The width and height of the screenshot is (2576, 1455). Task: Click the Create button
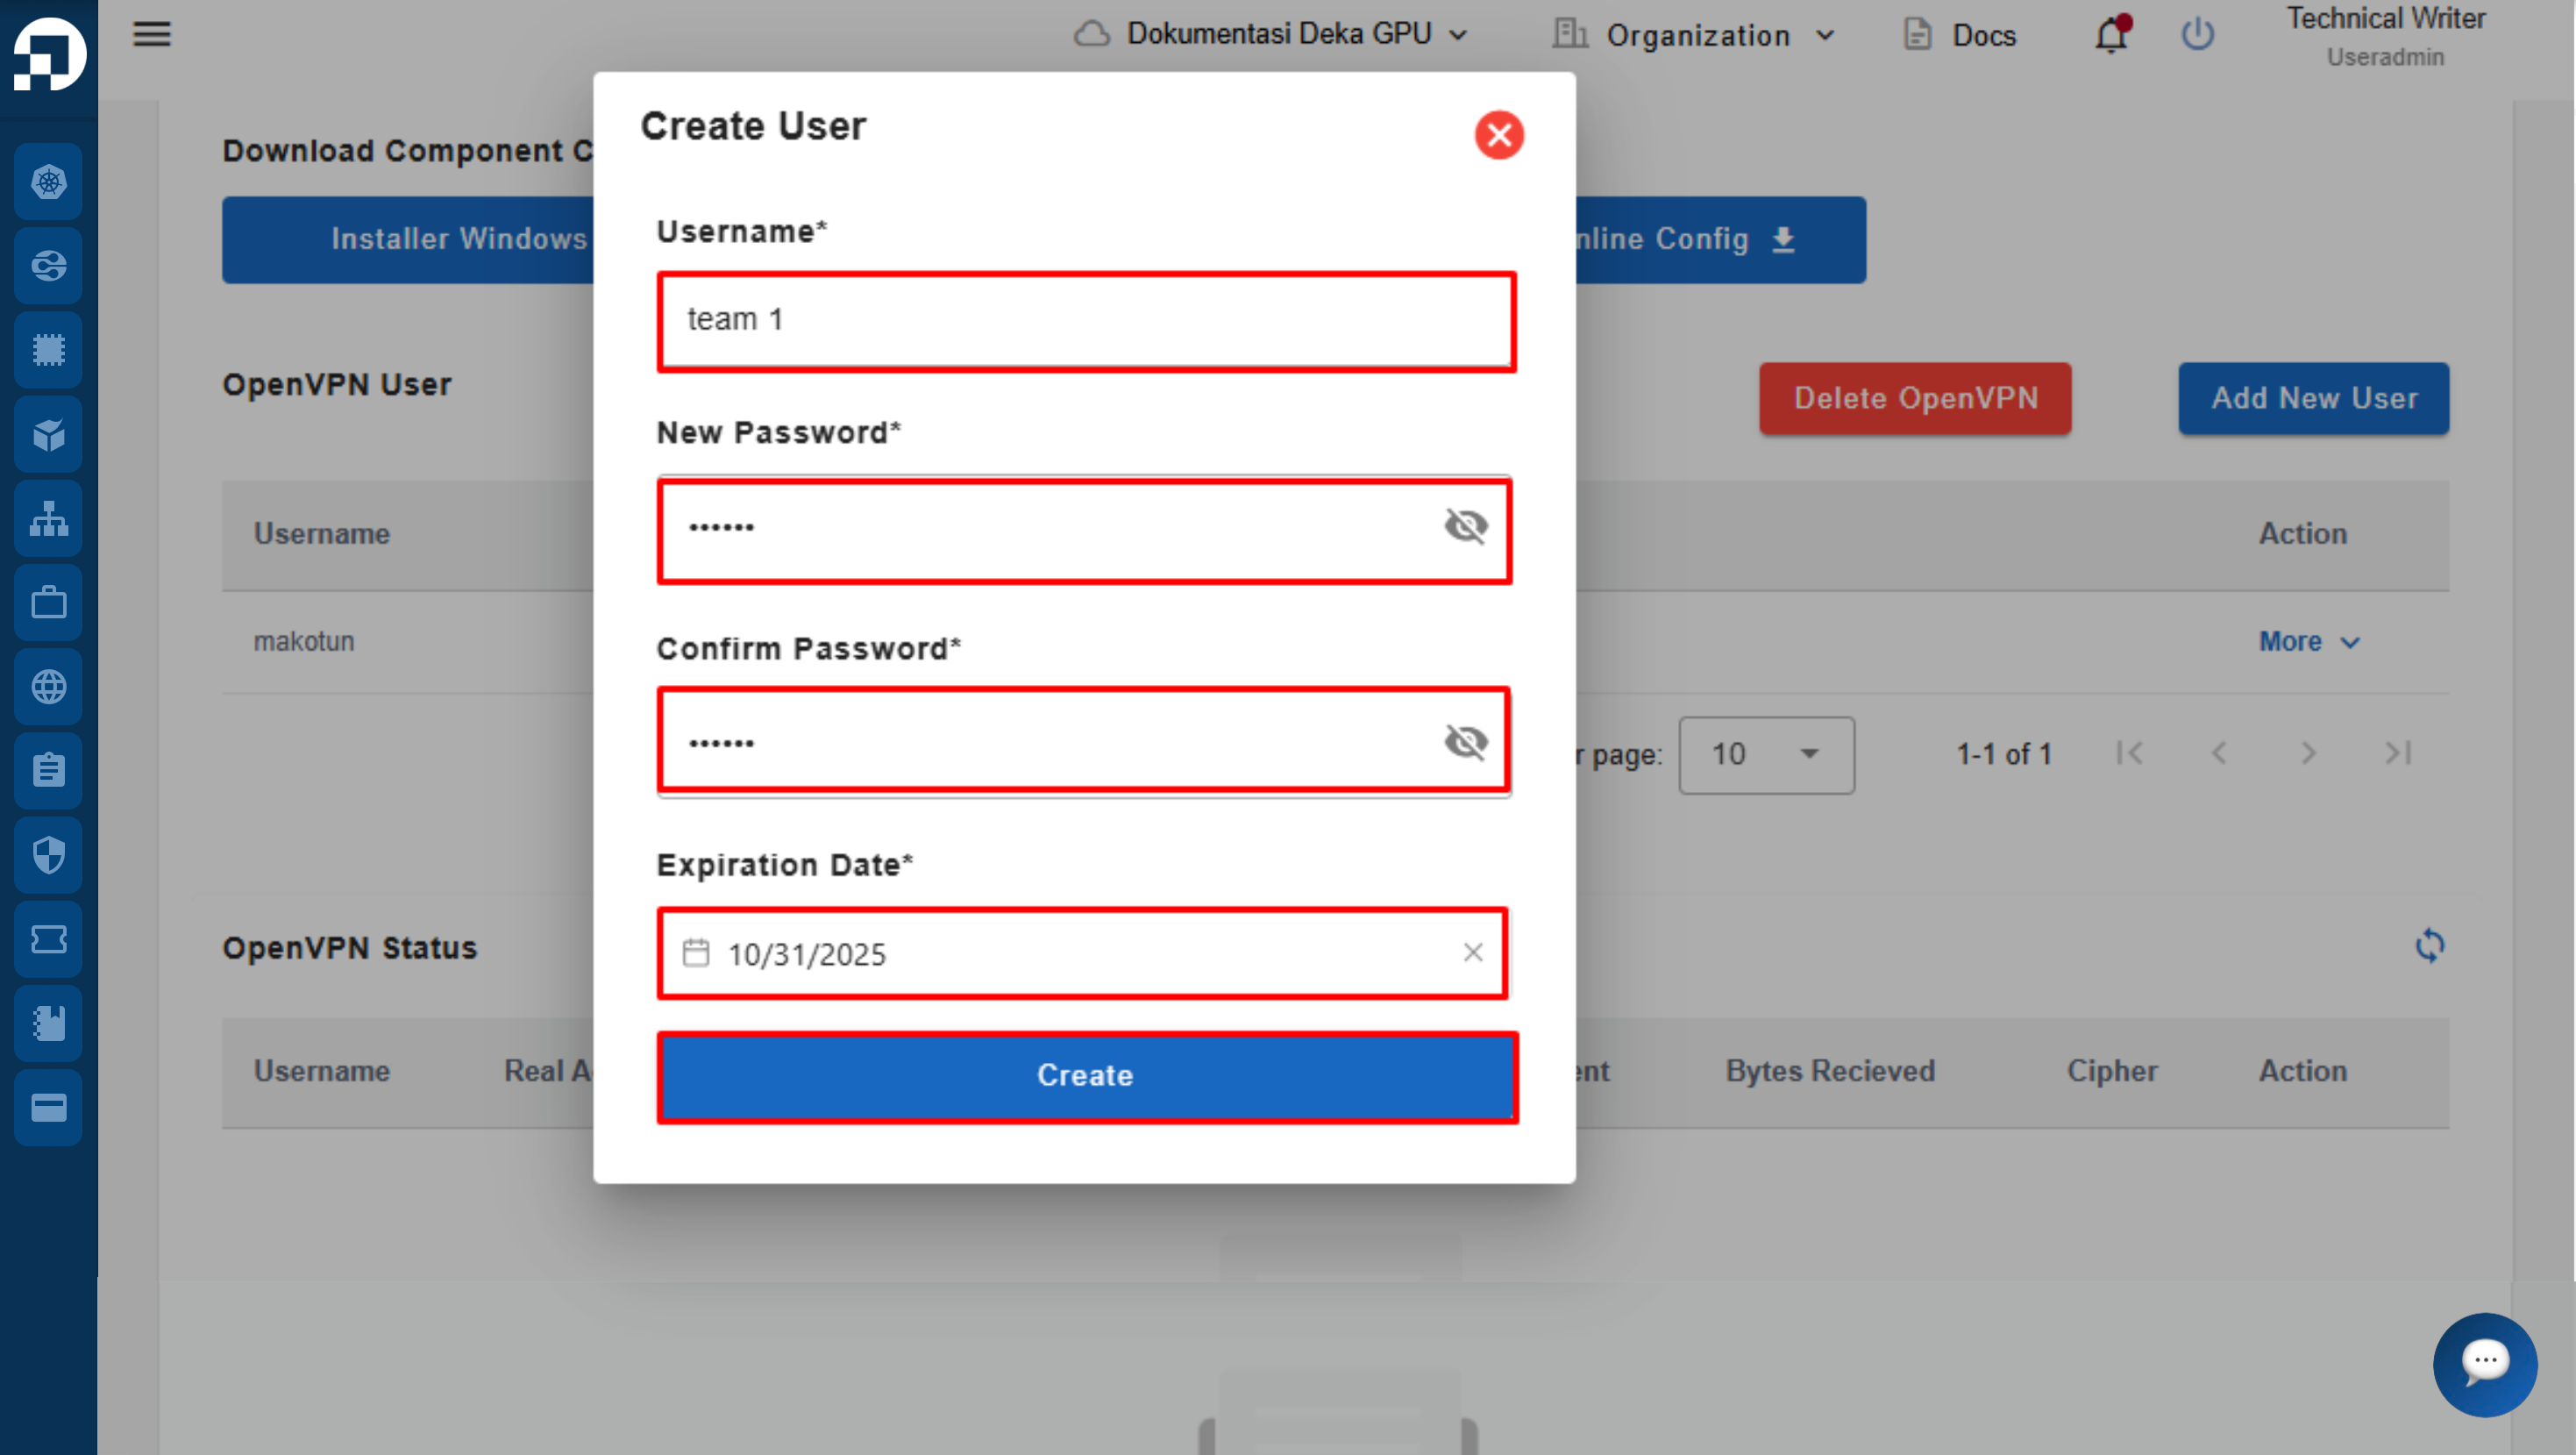point(1087,1076)
